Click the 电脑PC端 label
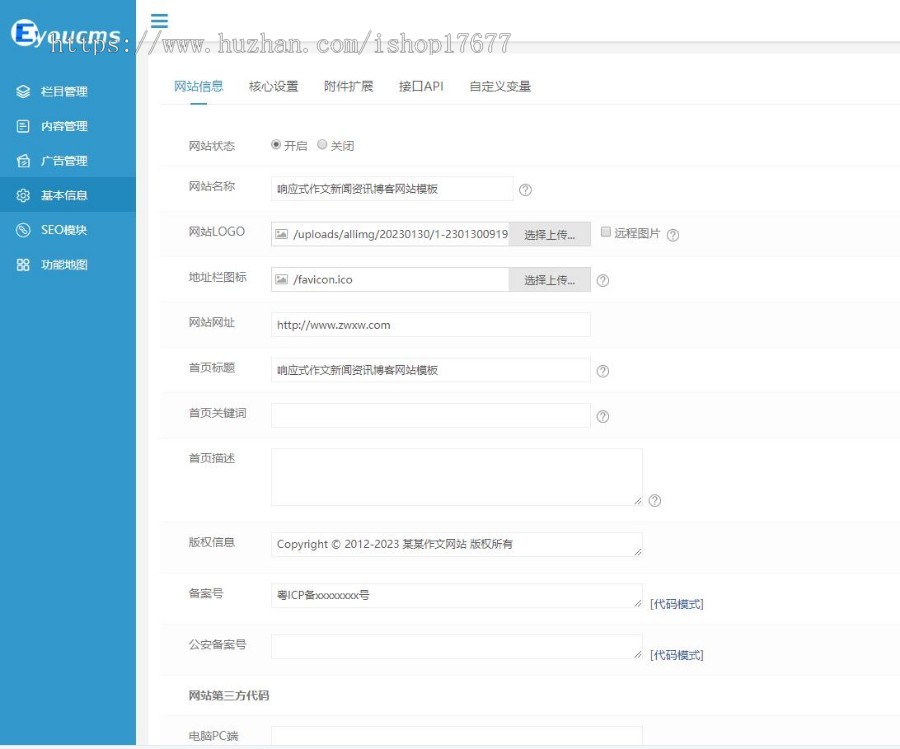Viewport: 900px width, 749px height. point(213,736)
